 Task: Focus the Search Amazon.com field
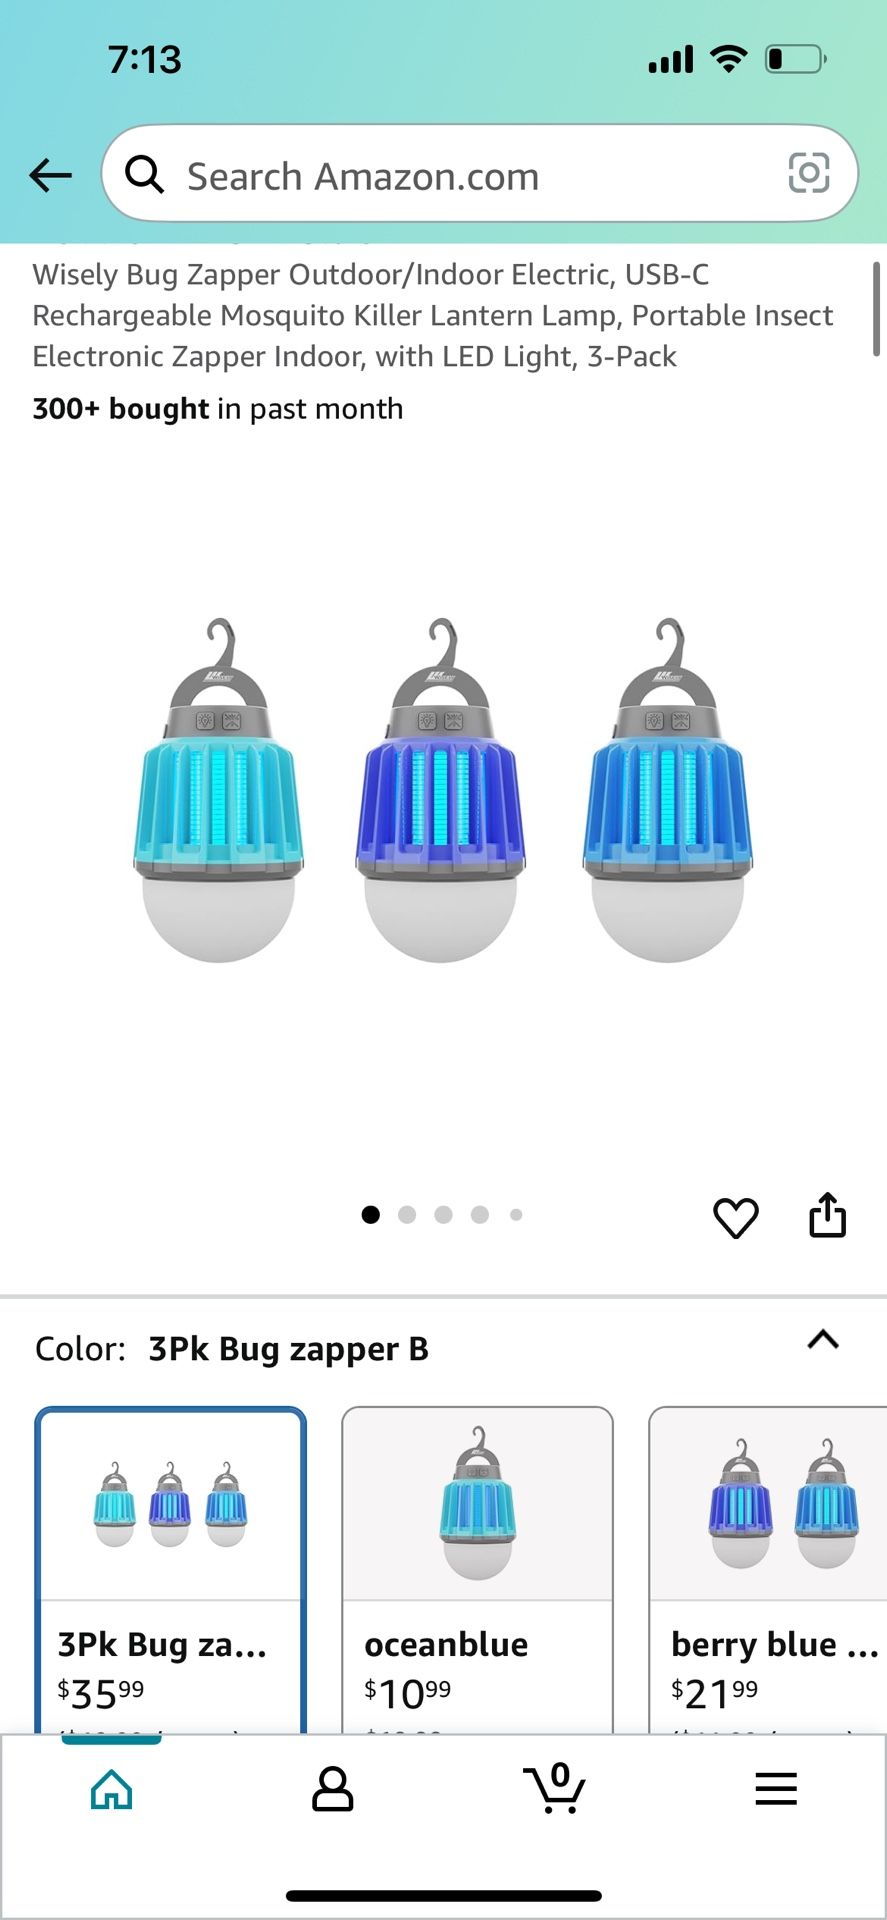(x=480, y=174)
